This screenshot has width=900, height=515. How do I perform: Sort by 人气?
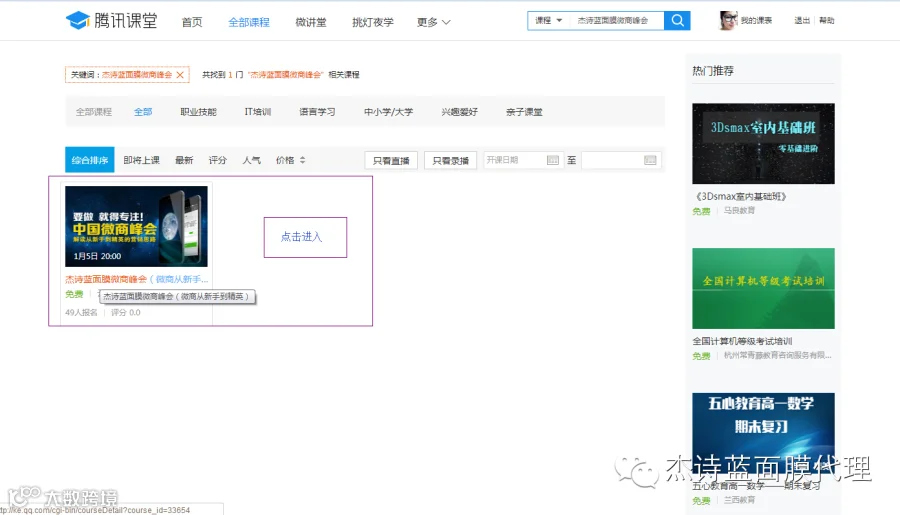coord(251,160)
